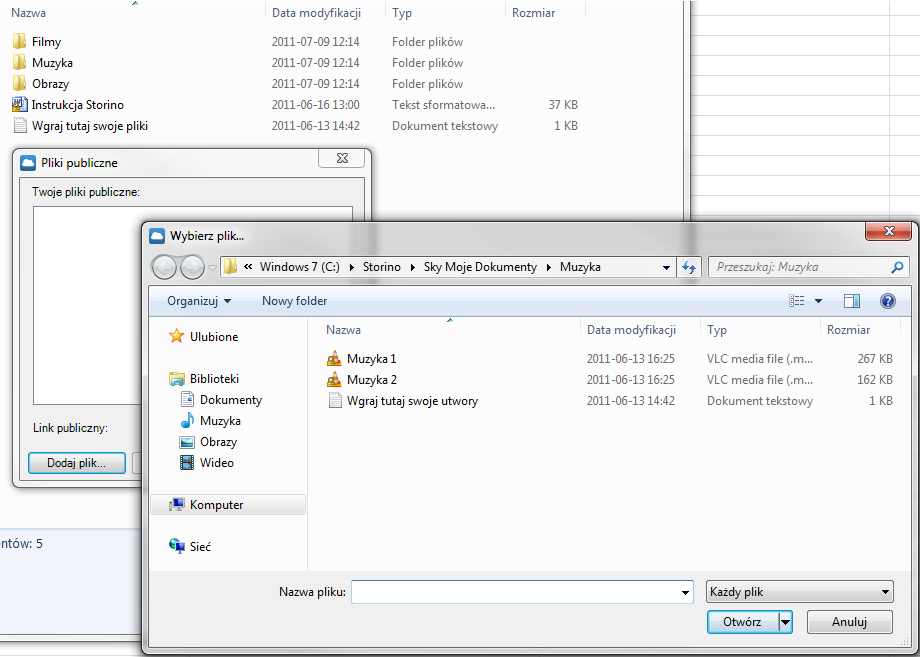Click 'Dokument tekstowy' type in the file dialog
Screen dimensions: 920x657
click(x=760, y=401)
